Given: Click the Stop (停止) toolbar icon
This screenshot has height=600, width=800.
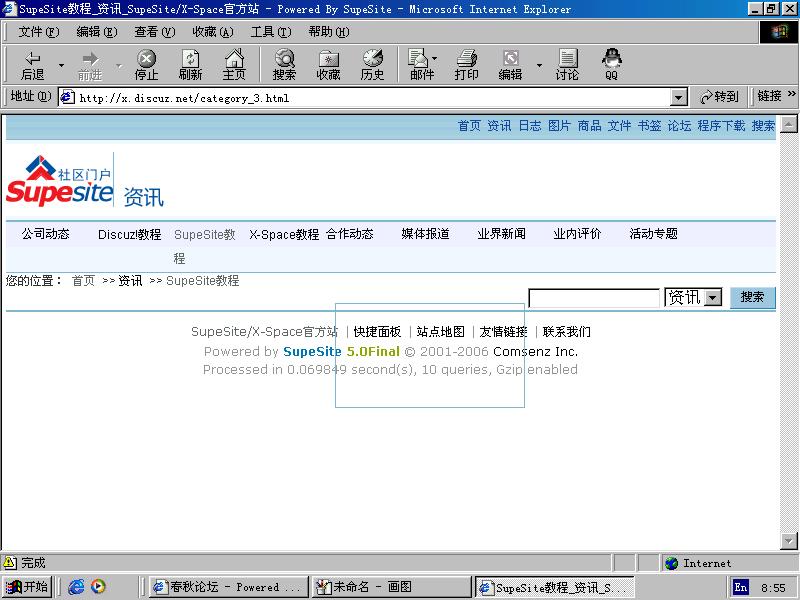Looking at the screenshot, I should 146,64.
